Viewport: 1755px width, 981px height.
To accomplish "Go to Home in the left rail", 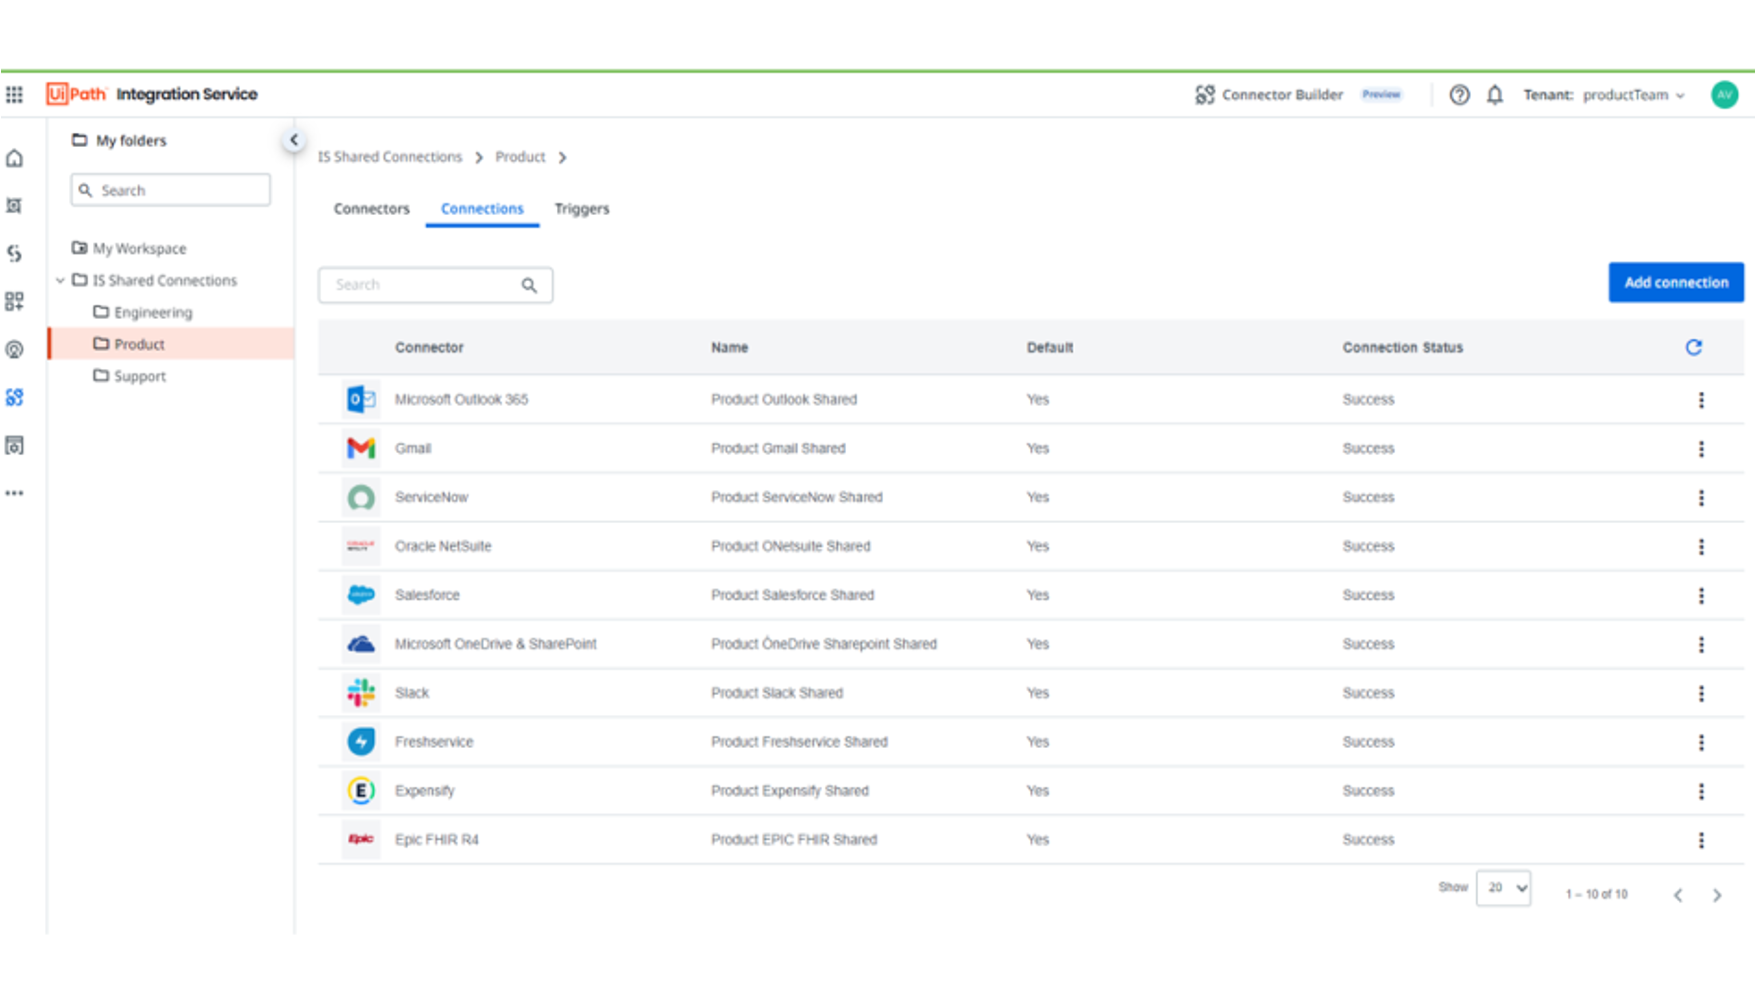I will 14,158.
